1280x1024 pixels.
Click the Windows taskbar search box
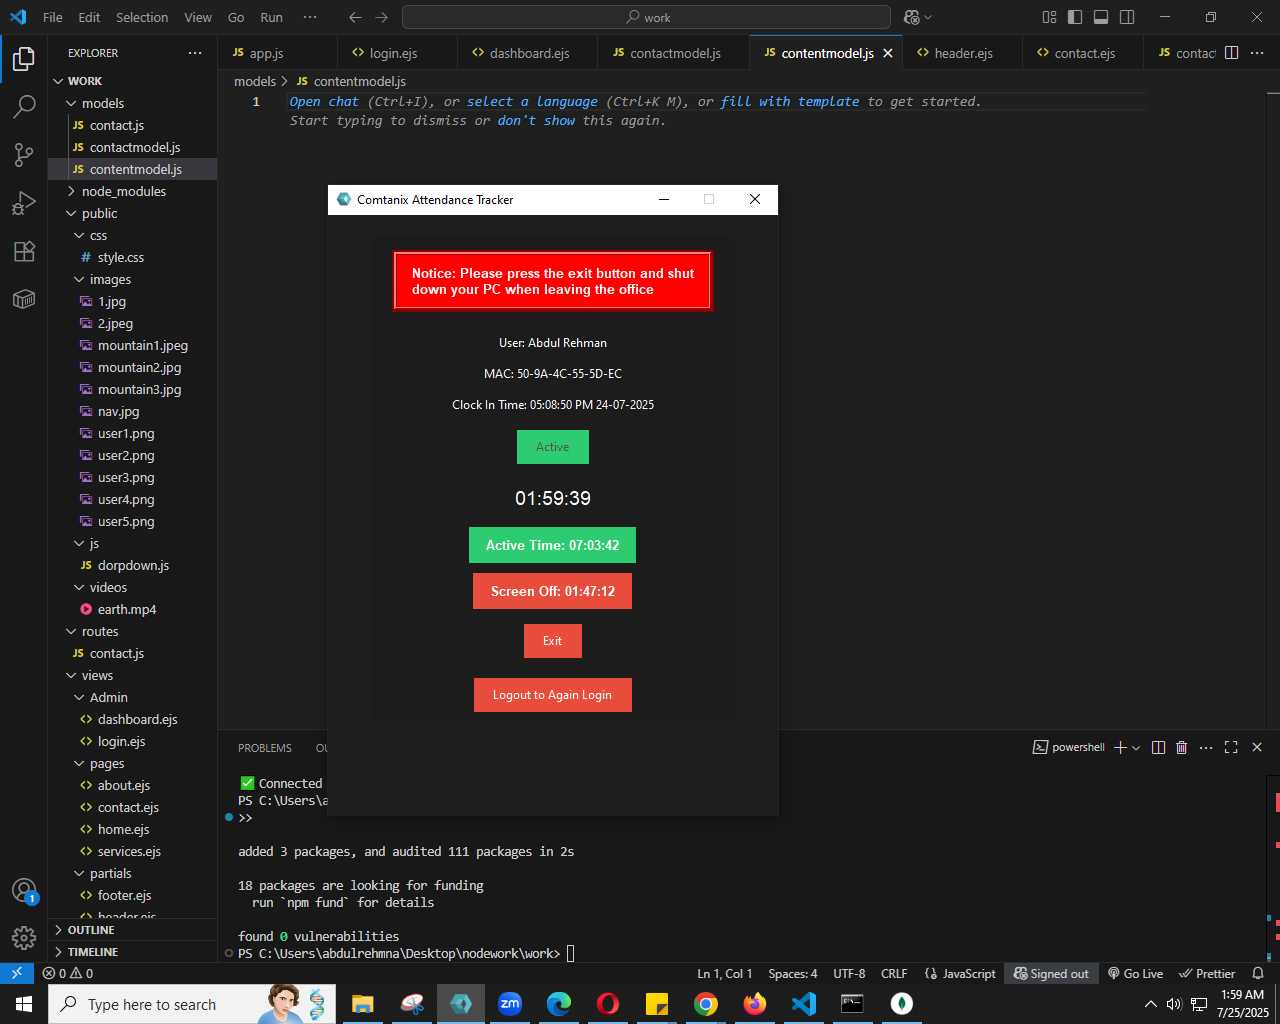tap(191, 1004)
